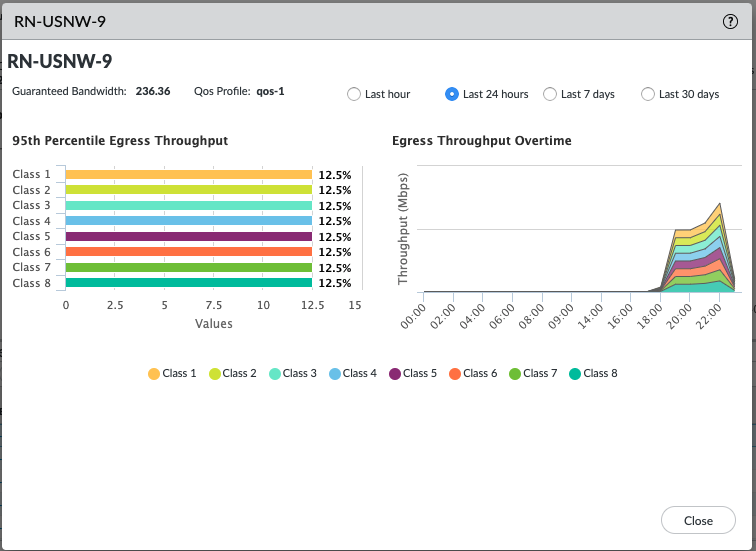Click the throughput peak in area chart
The image size is (756, 551).
point(718,205)
